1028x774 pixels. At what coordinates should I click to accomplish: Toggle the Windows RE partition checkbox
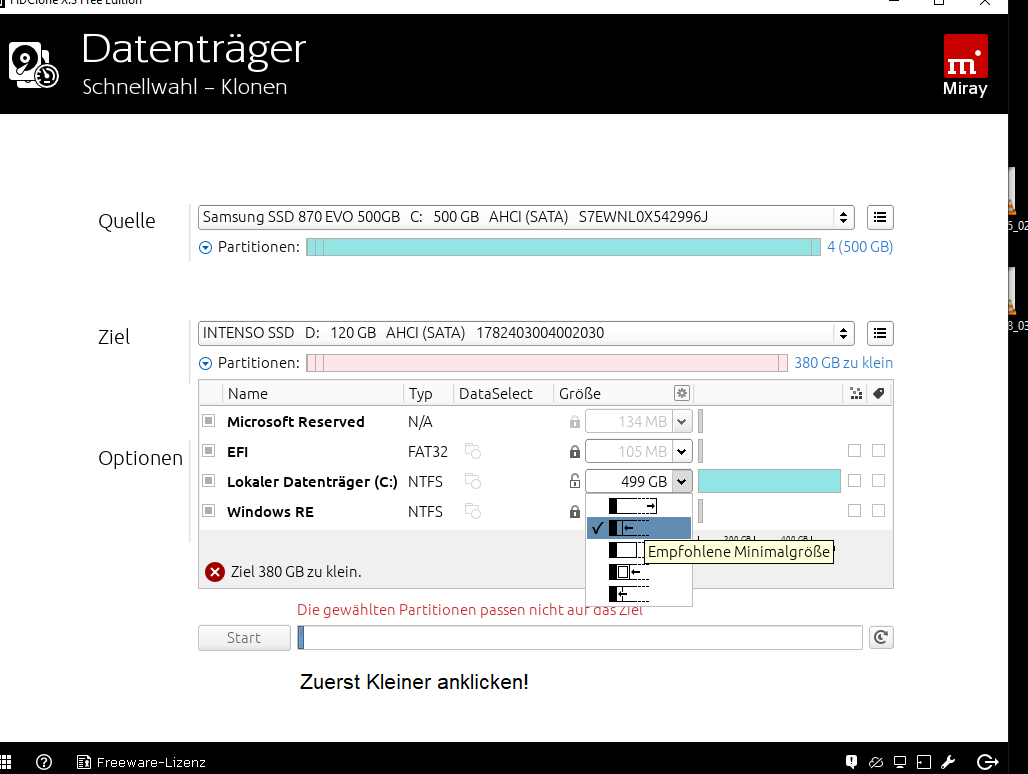coord(208,511)
